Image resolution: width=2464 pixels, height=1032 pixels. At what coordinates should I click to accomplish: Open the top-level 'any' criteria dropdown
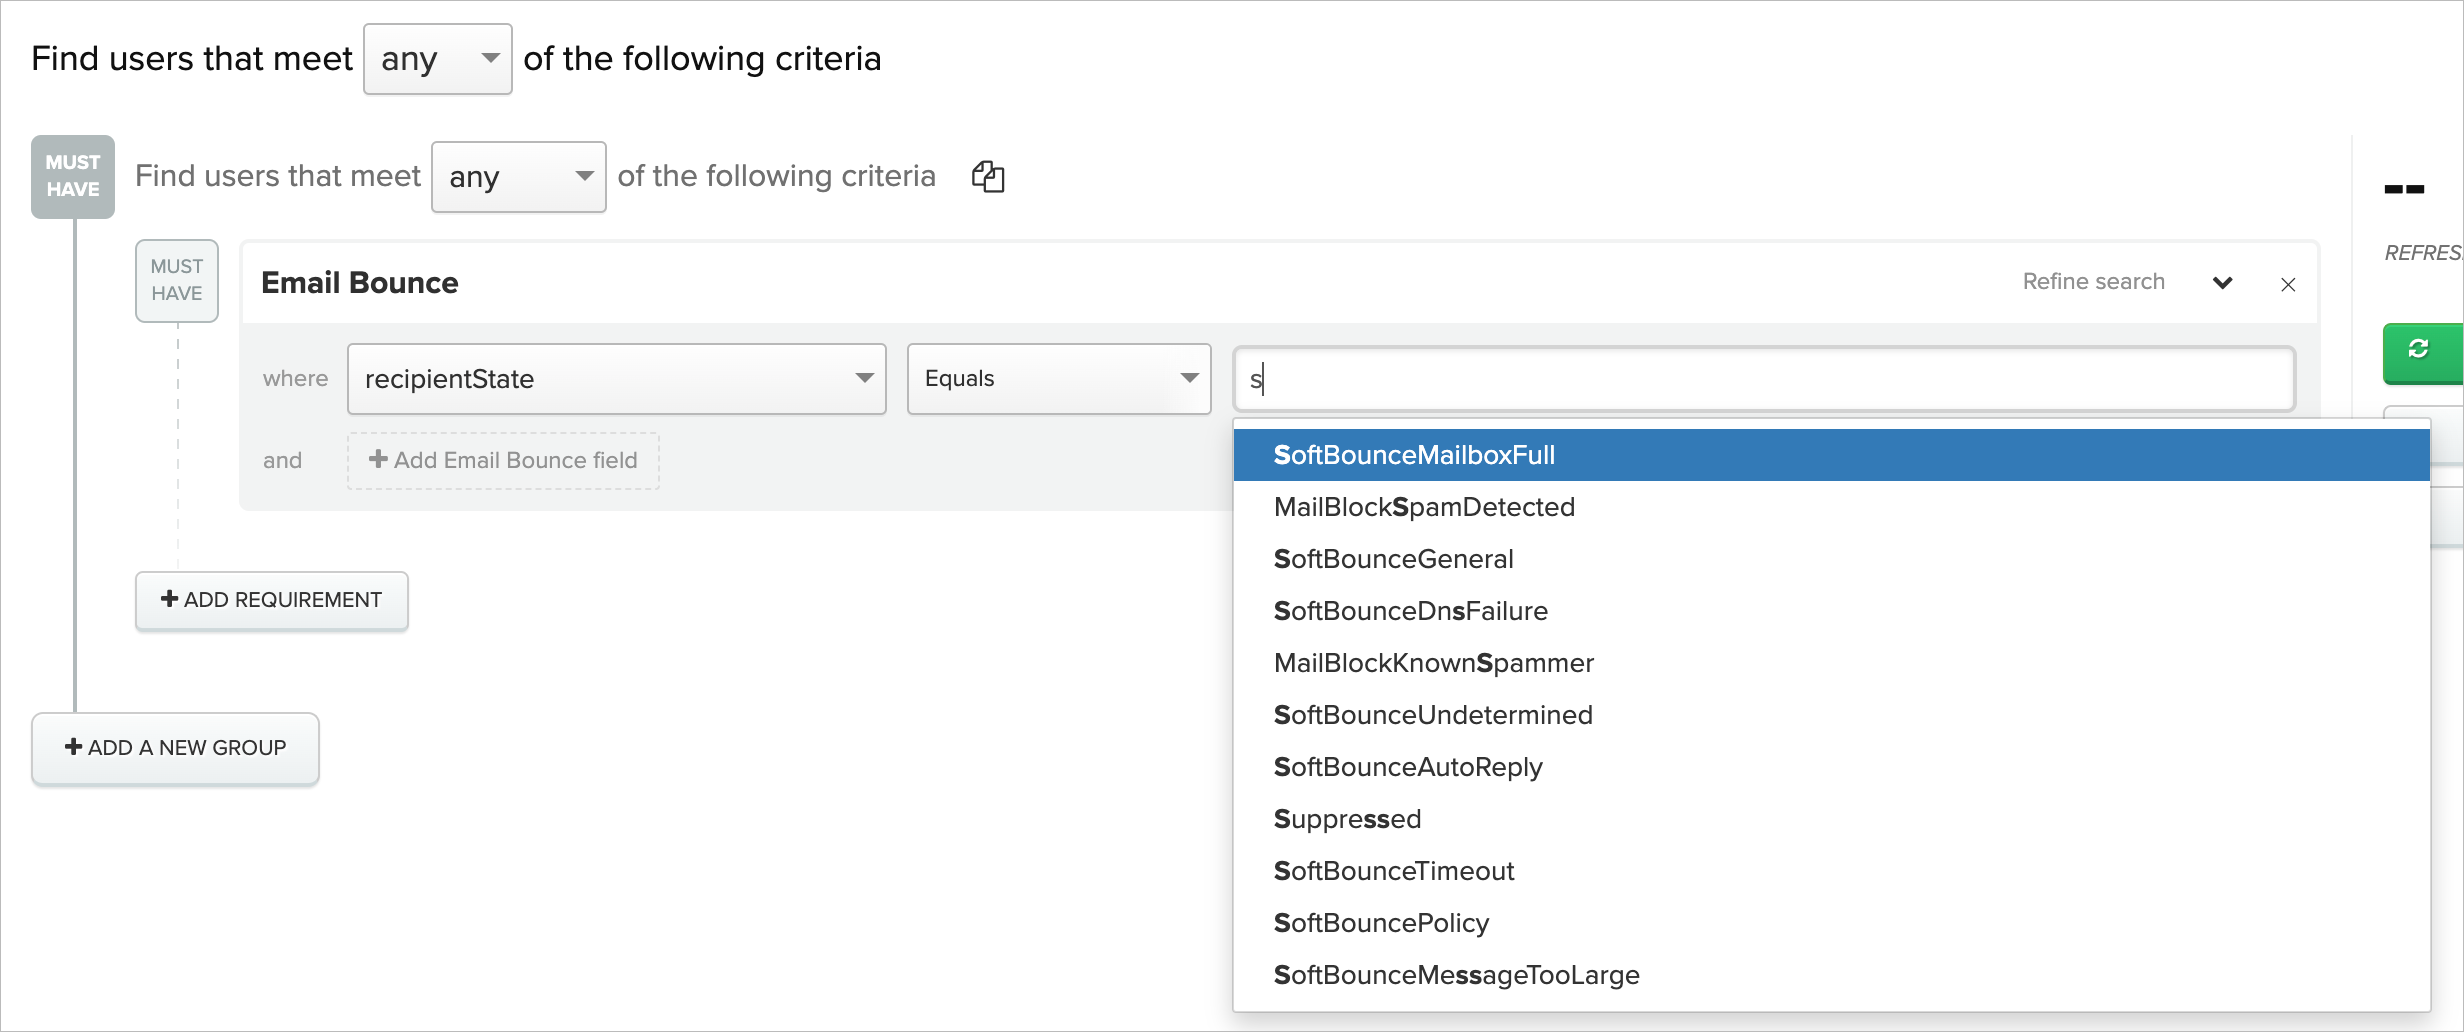click(x=437, y=58)
